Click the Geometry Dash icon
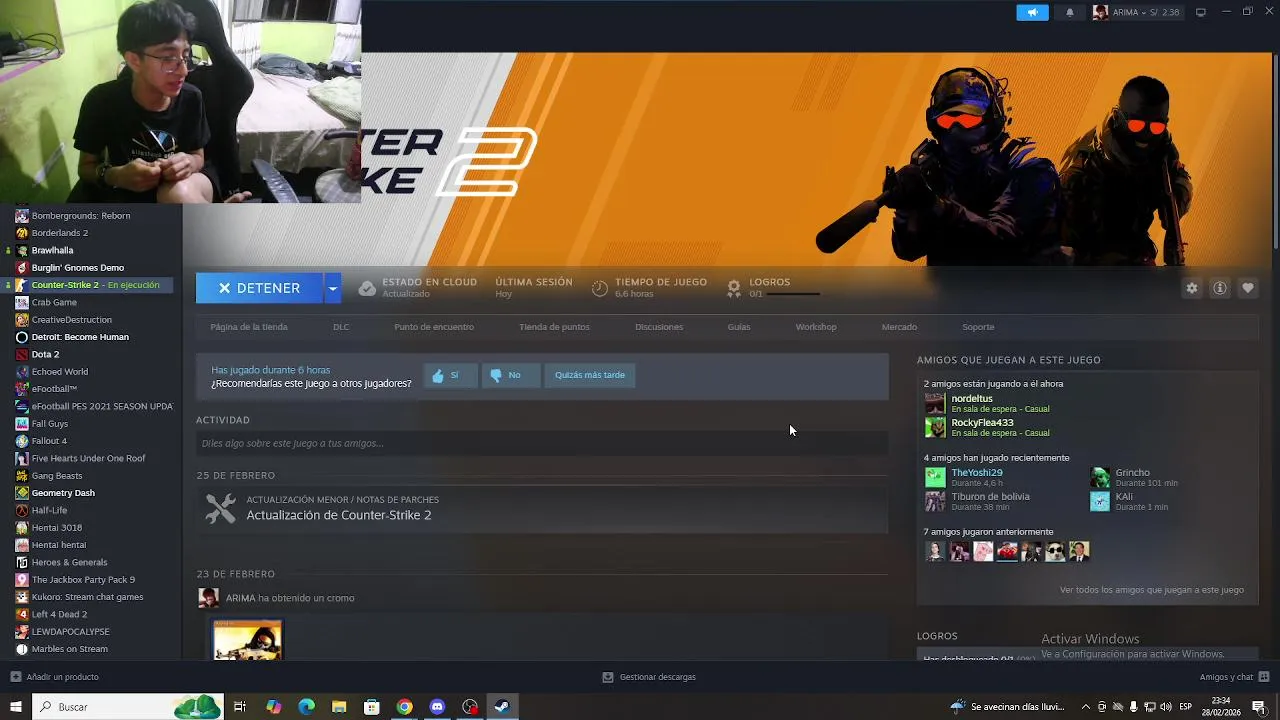Viewport: 1280px width, 720px height. tap(22, 493)
